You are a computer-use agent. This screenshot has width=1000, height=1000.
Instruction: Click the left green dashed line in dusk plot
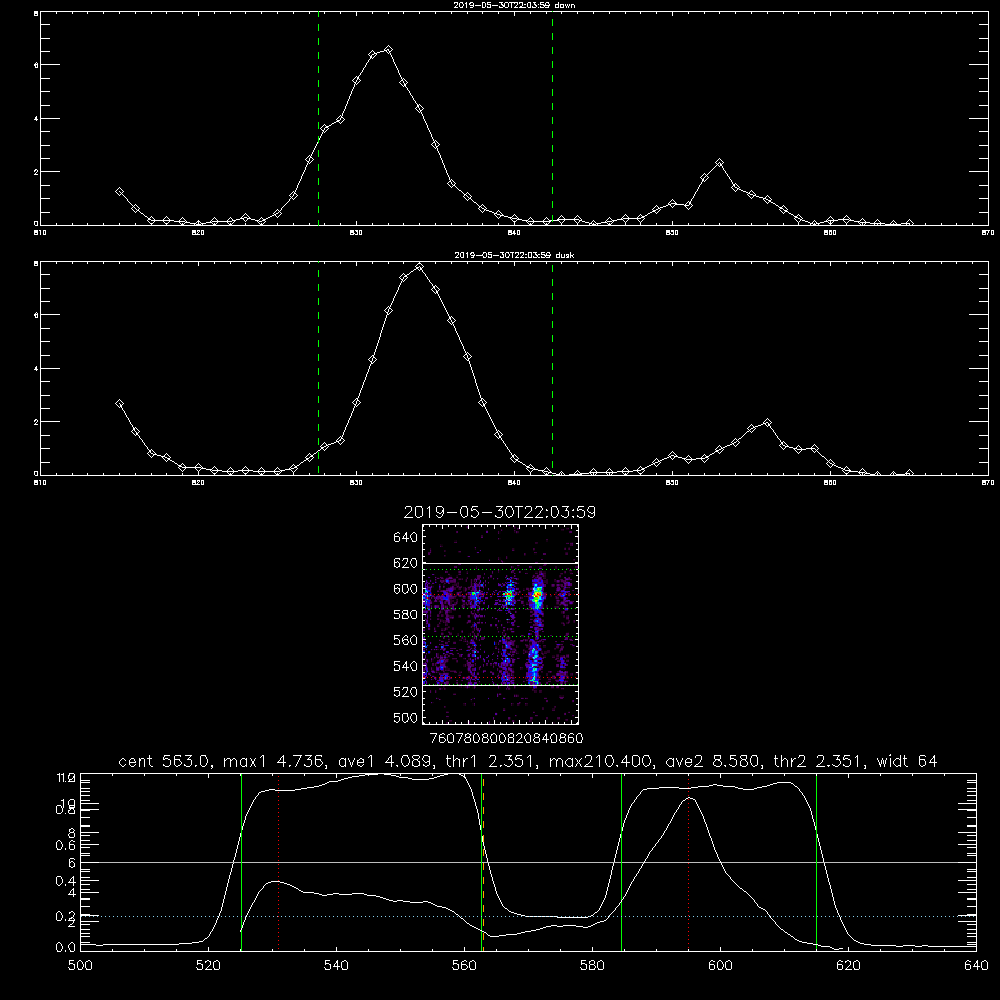tap(318, 368)
